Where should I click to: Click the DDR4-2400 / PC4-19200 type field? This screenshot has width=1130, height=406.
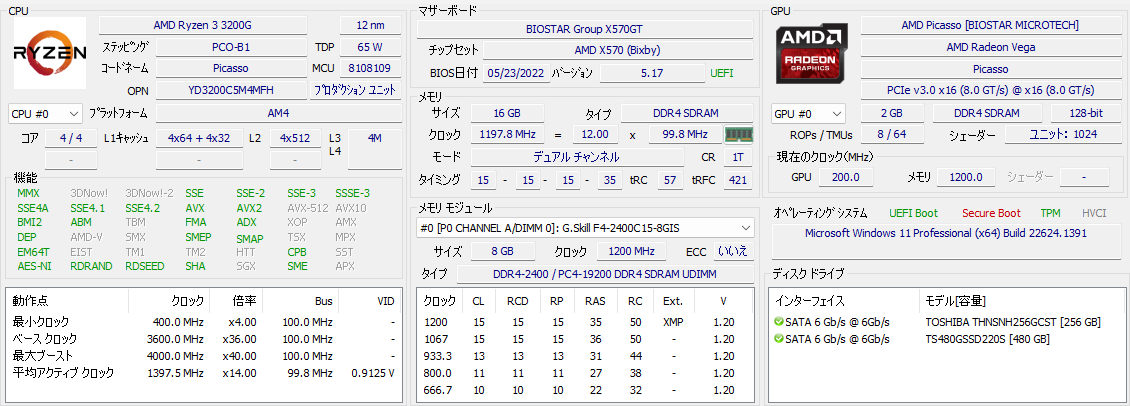[x=605, y=275]
